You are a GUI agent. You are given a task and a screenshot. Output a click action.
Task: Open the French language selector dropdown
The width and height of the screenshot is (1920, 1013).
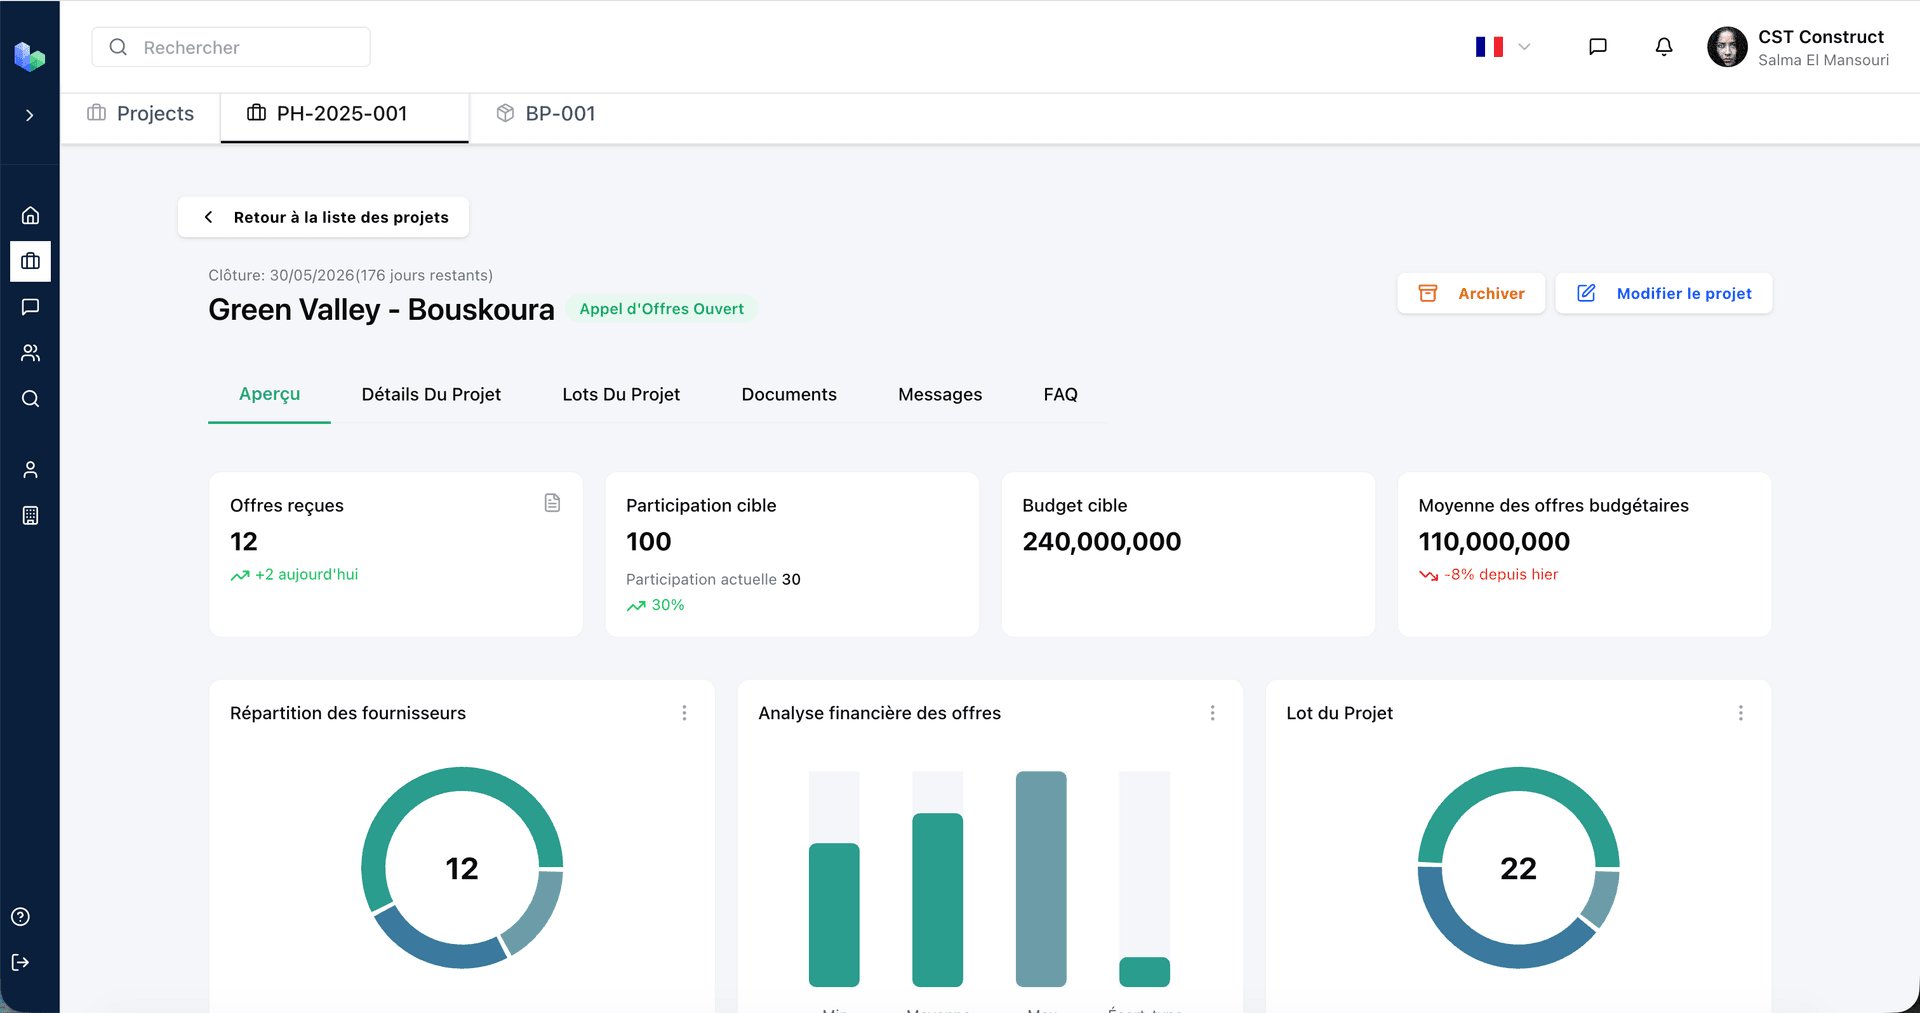(x=1500, y=46)
